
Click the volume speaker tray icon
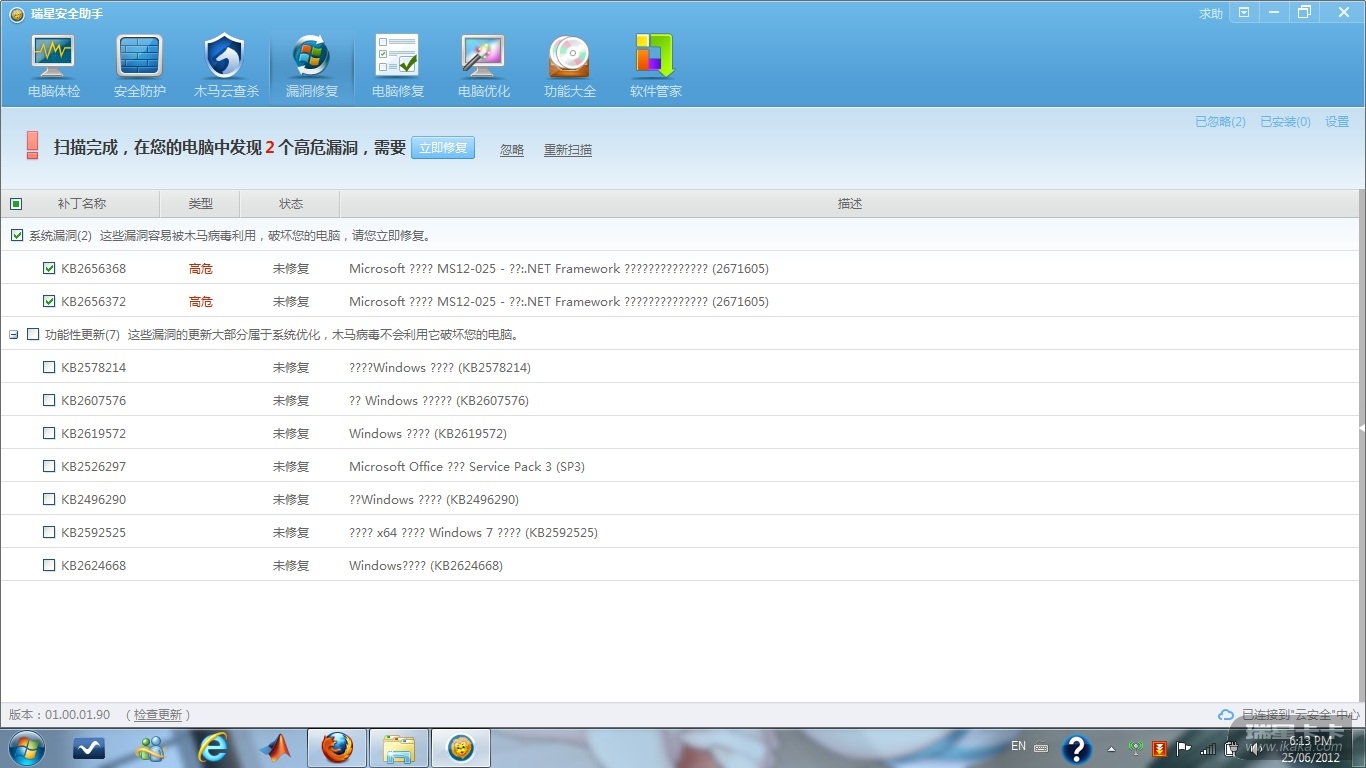pos(1256,748)
